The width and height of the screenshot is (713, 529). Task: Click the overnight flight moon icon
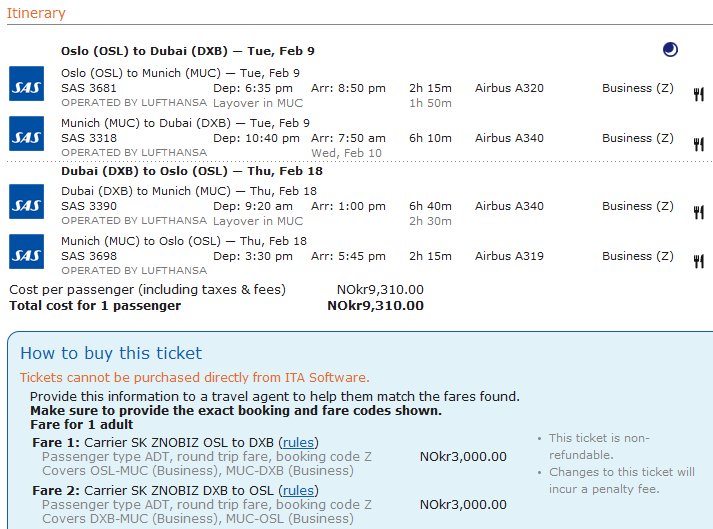click(x=670, y=50)
